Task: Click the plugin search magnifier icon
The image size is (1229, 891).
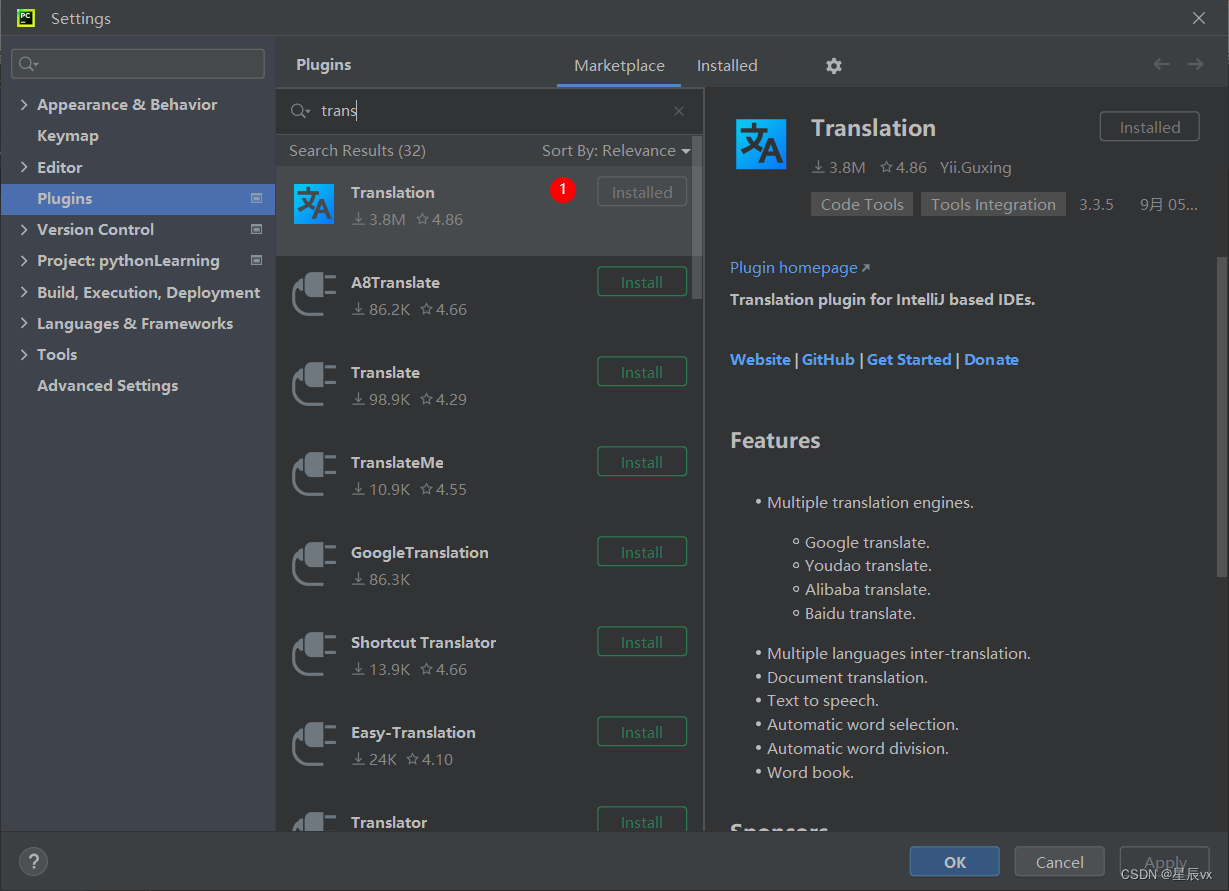Action: (300, 111)
